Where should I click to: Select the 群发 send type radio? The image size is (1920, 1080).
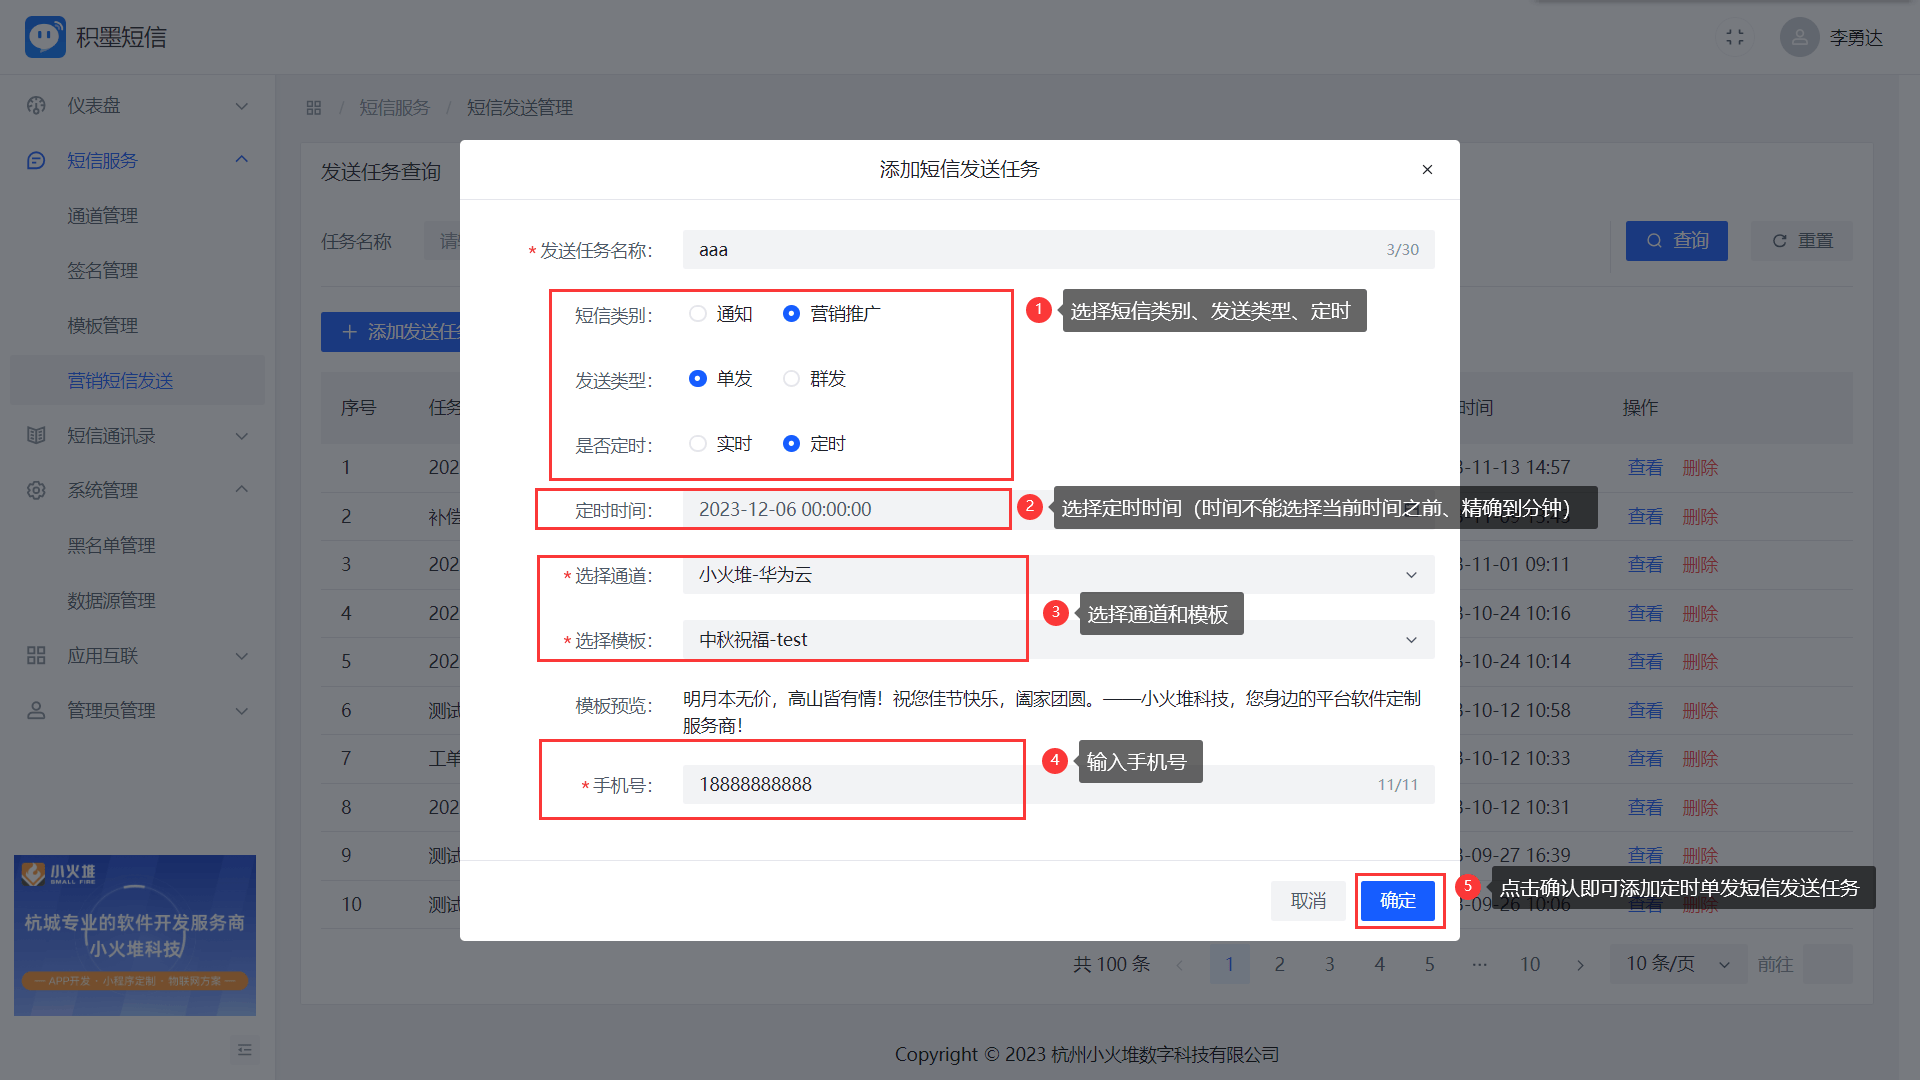[x=791, y=379]
